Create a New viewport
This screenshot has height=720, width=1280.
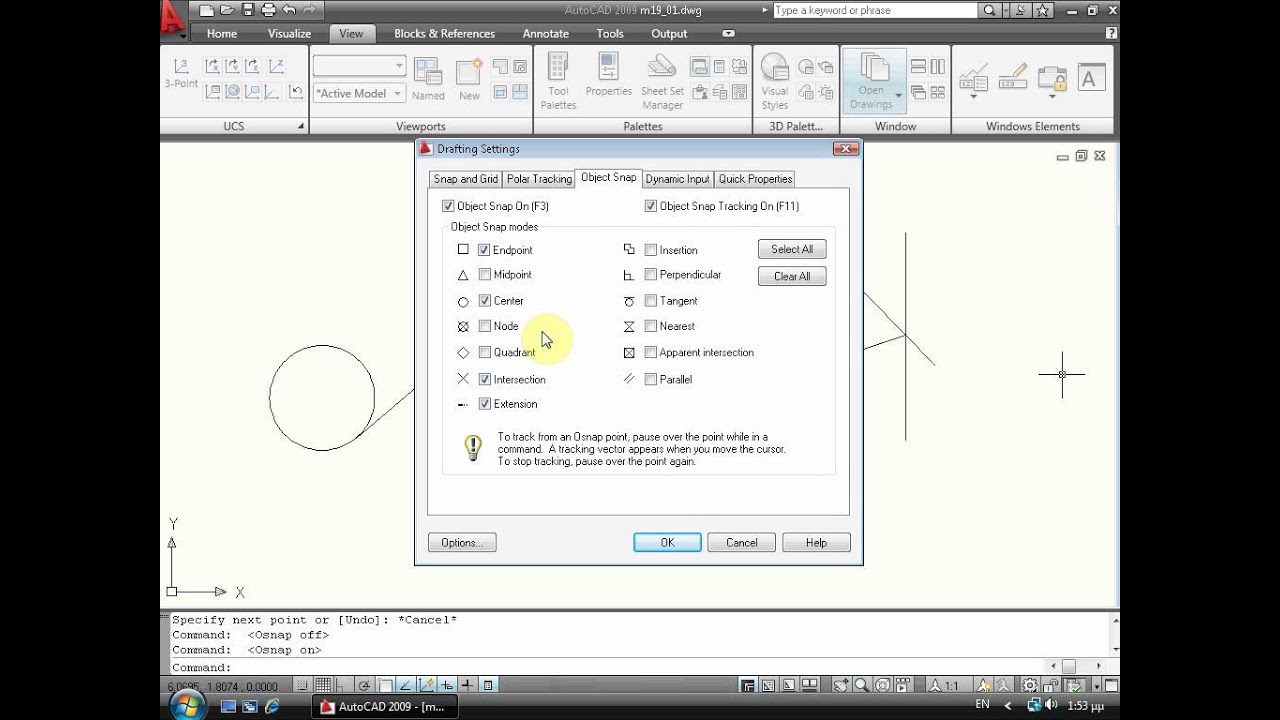coord(469,79)
